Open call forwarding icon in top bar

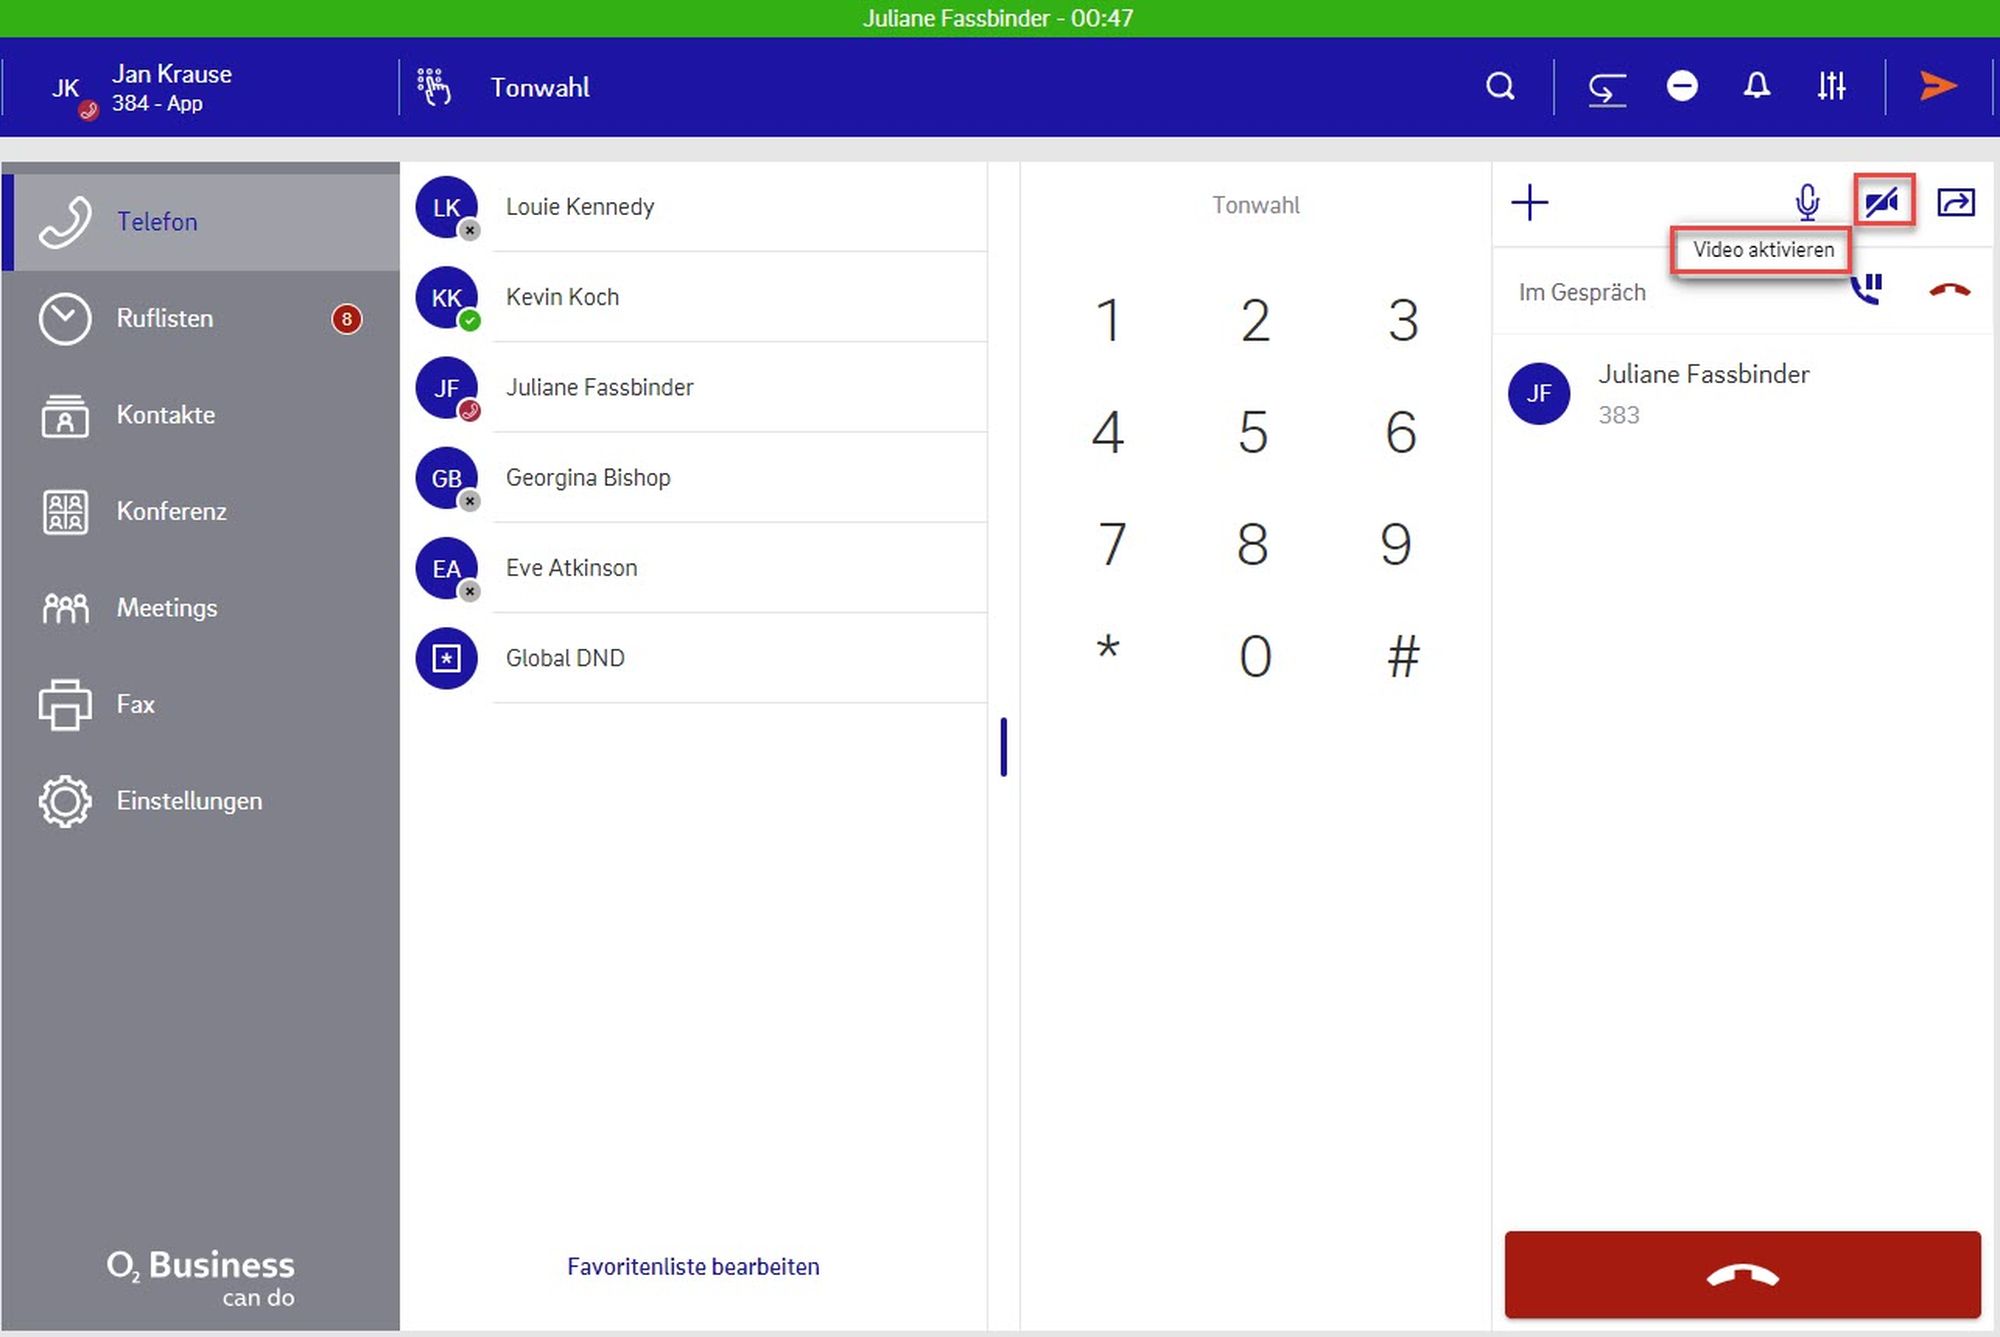pos(1606,88)
